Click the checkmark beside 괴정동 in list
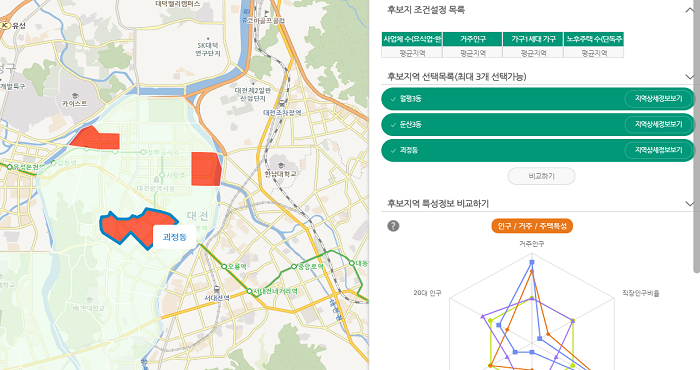700x370 pixels. click(x=393, y=151)
